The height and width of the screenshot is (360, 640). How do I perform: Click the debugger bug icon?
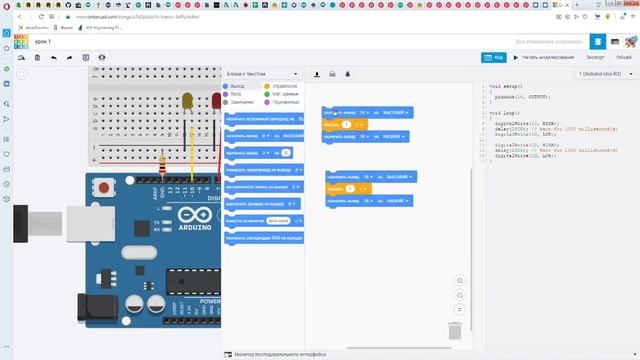point(348,74)
